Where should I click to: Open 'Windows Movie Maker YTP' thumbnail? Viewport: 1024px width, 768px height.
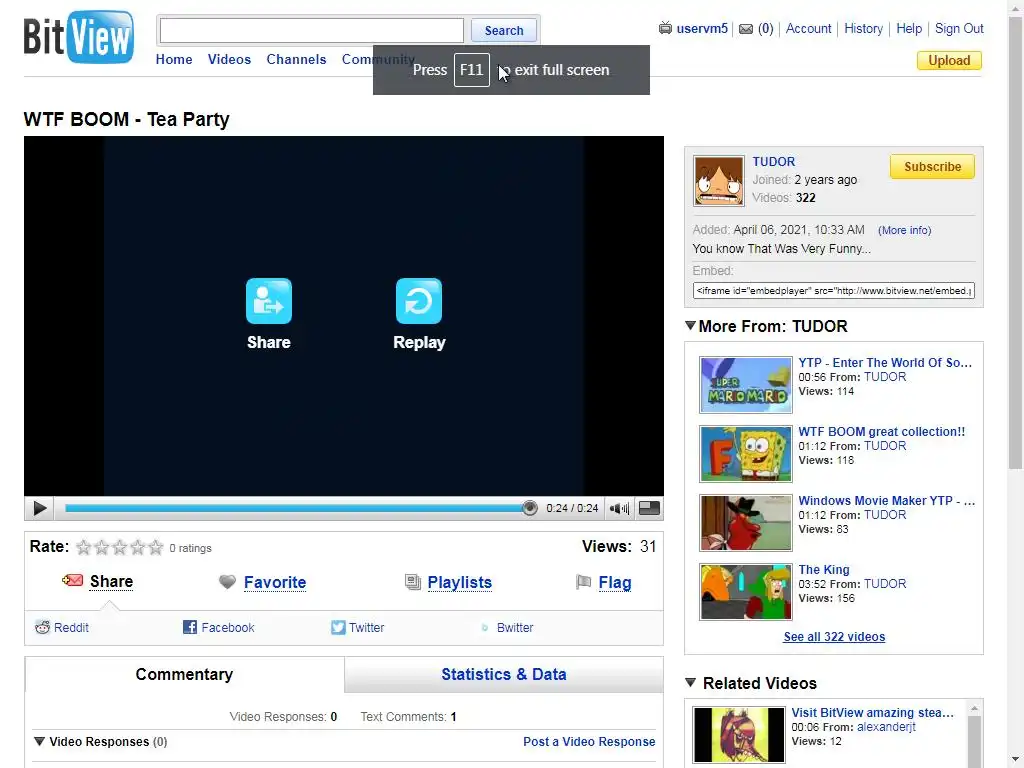(746, 522)
